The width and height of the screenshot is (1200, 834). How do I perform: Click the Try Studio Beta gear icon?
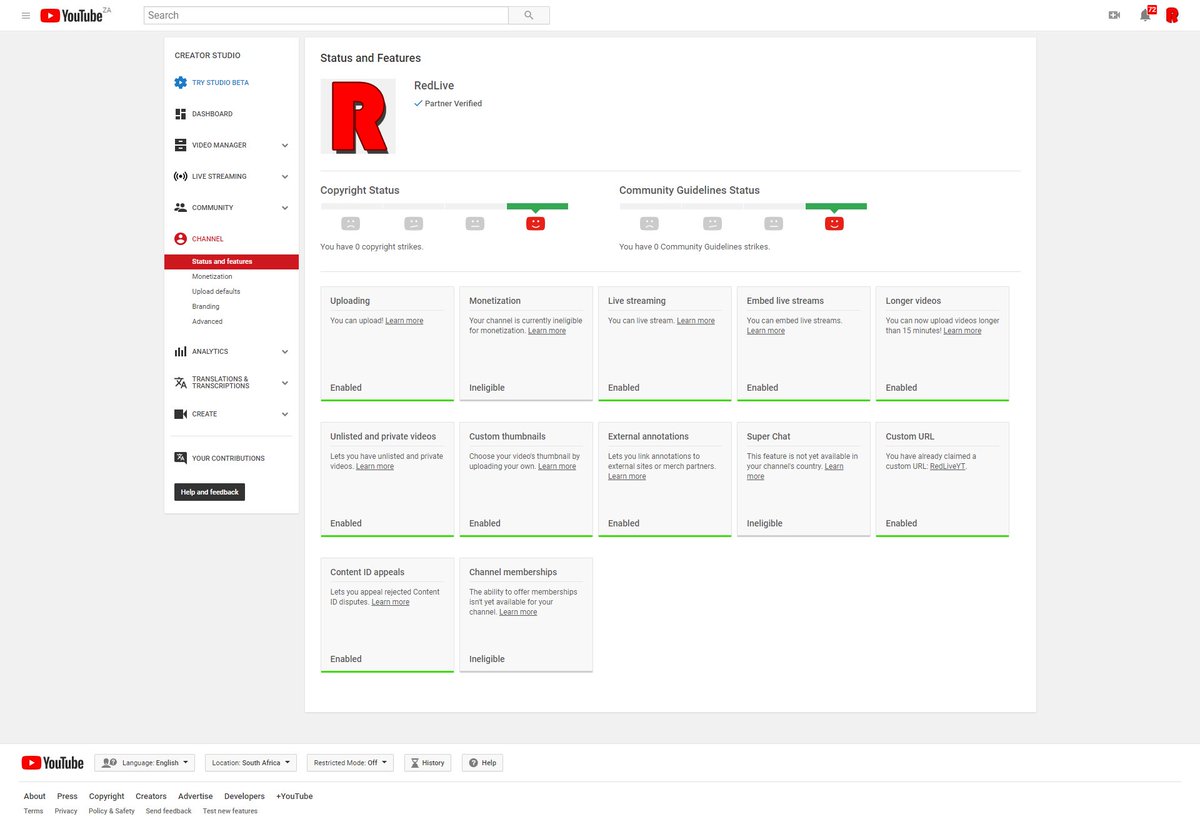[180, 83]
